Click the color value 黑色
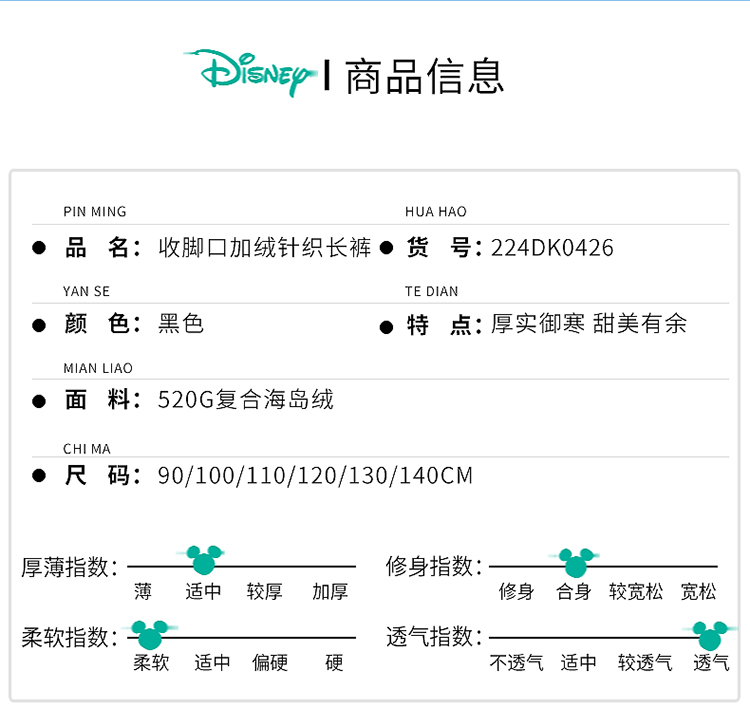 point(181,323)
